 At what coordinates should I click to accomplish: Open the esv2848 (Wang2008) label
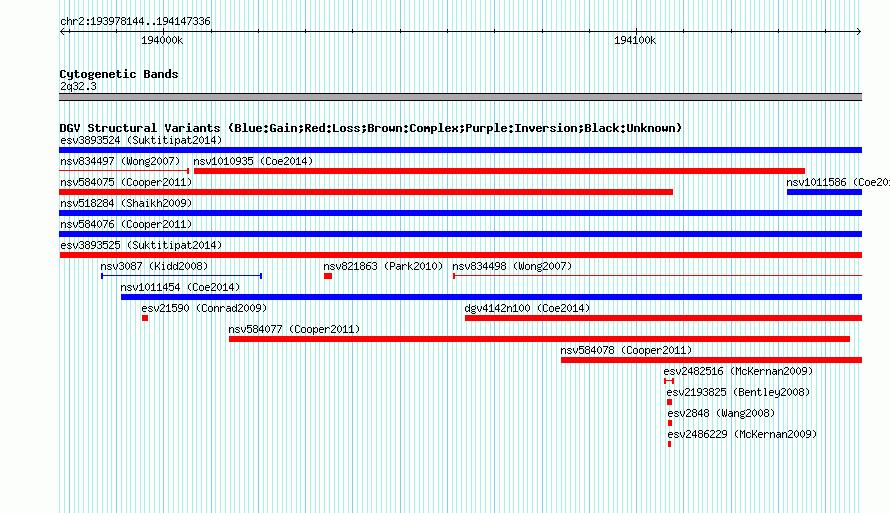pyautogui.click(x=721, y=413)
